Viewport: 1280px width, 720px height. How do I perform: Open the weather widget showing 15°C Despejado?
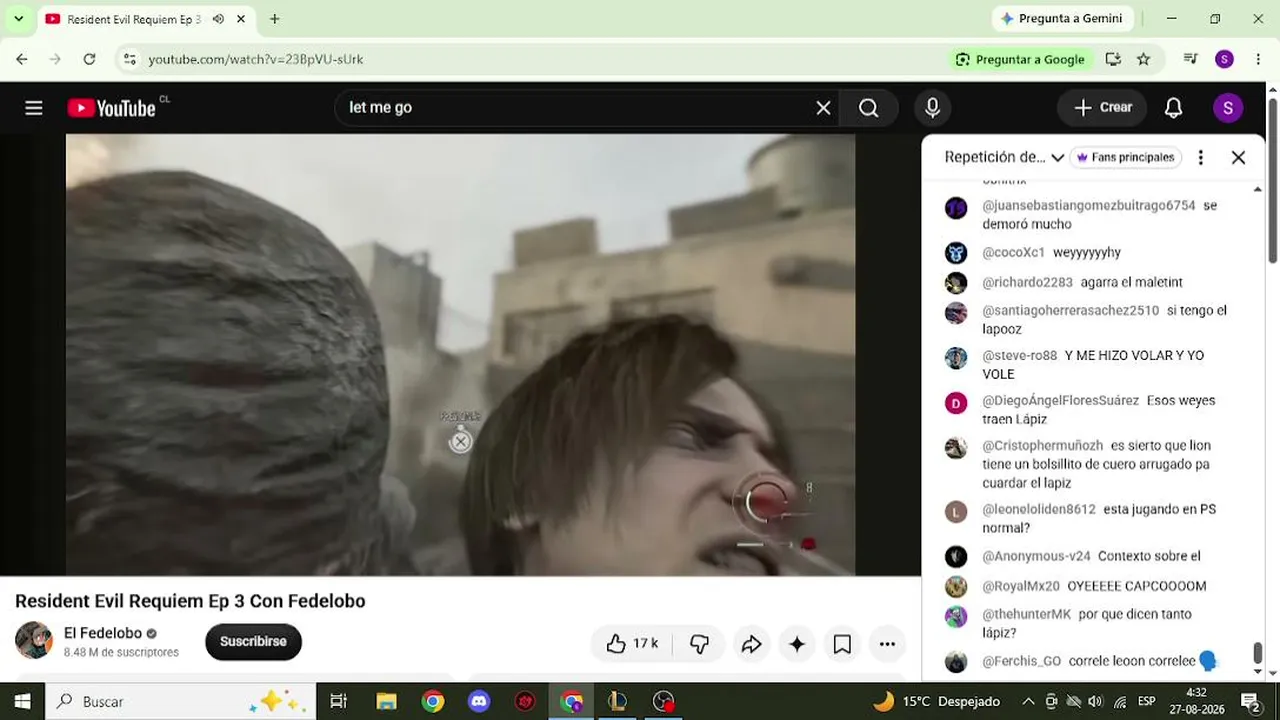coord(936,701)
